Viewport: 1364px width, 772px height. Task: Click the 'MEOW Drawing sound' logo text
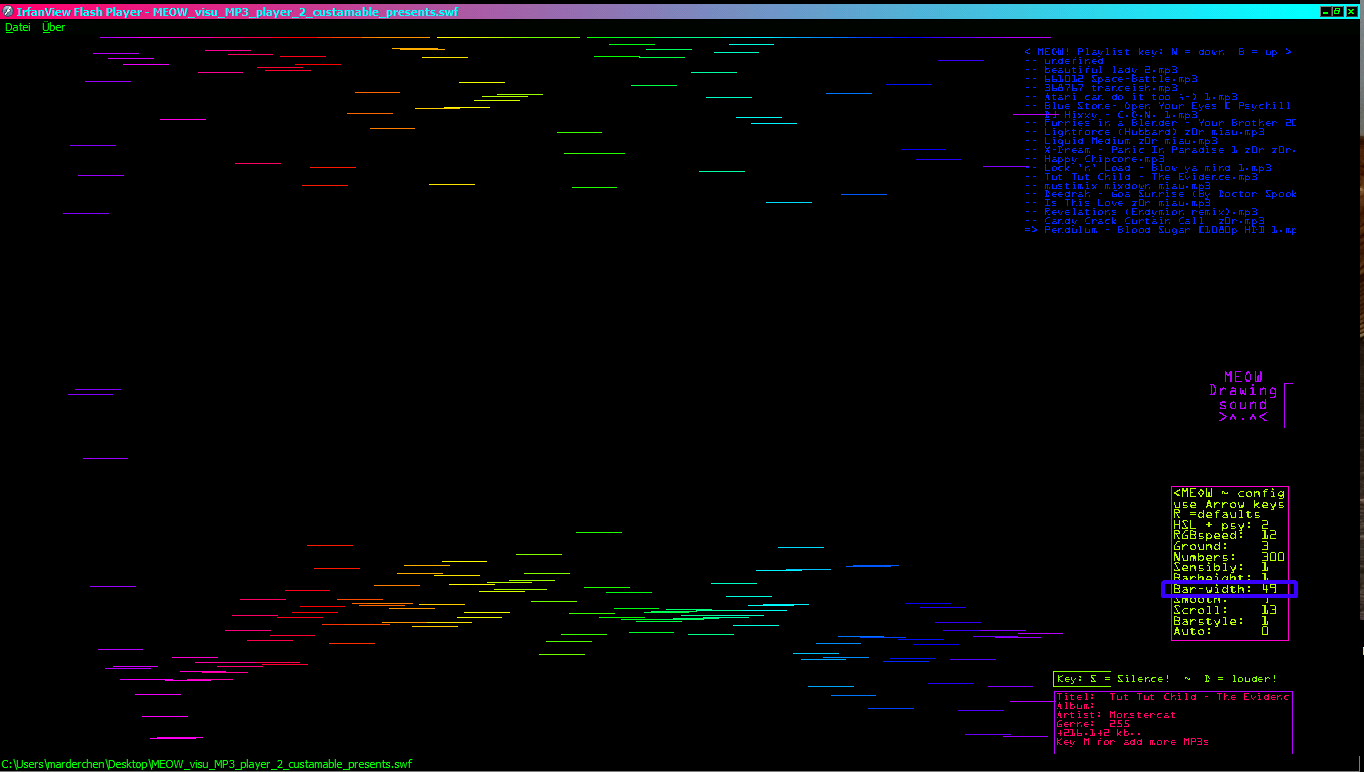pos(1243,397)
